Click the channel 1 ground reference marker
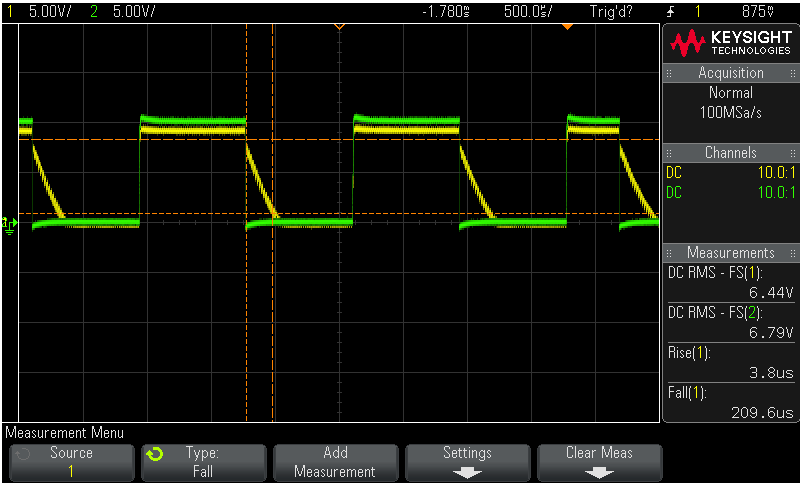 coord(10,224)
